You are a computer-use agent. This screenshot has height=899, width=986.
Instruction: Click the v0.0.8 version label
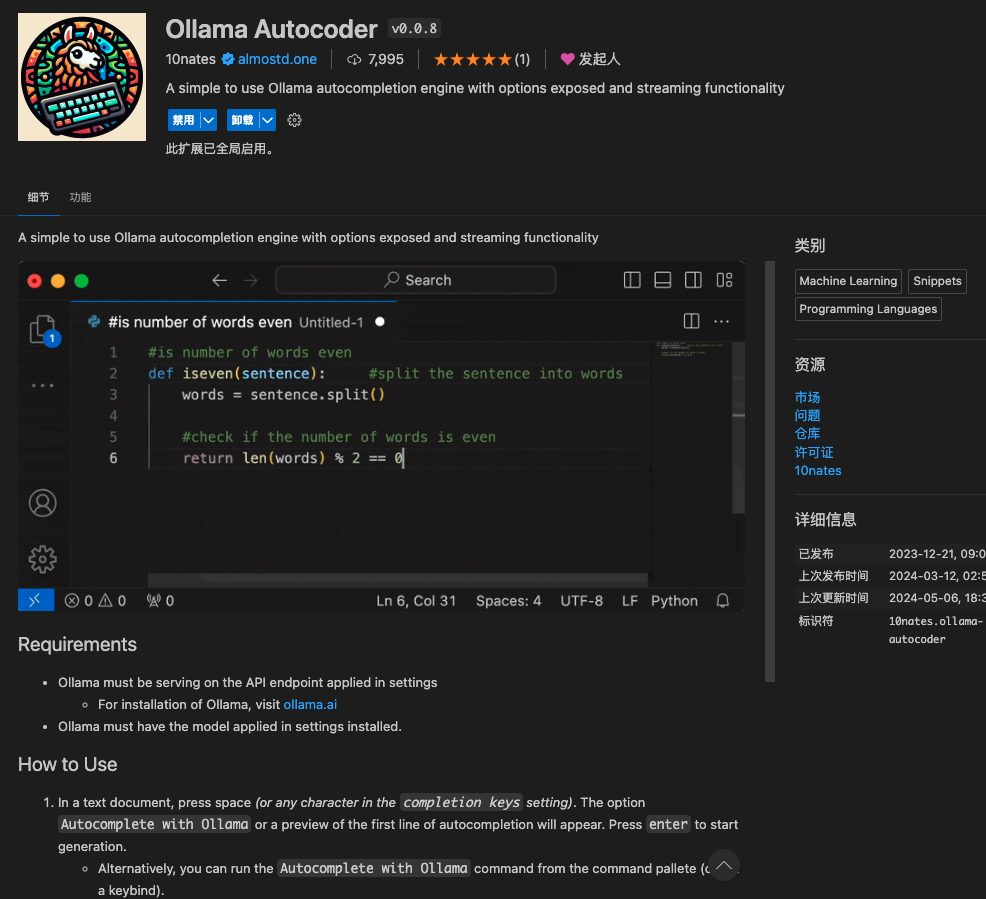coord(414,28)
